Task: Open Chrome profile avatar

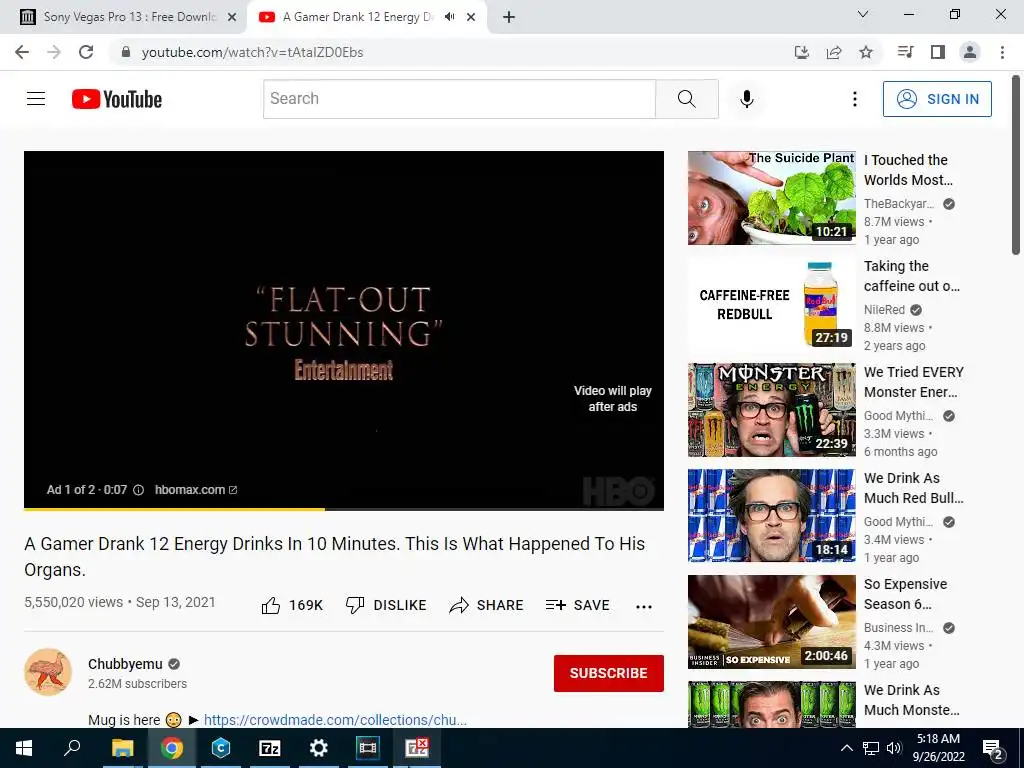Action: point(970,52)
